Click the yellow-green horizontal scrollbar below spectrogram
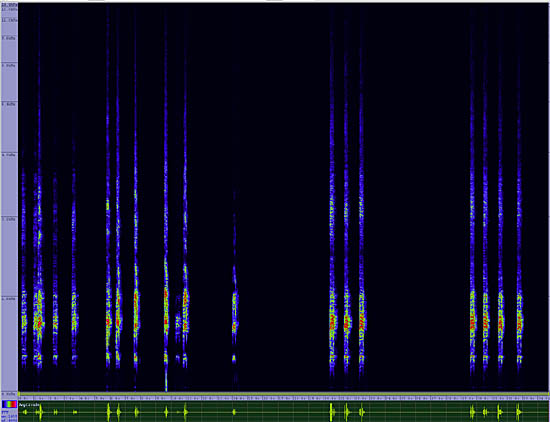The height and width of the screenshot is (422, 550). tap(284, 394)
